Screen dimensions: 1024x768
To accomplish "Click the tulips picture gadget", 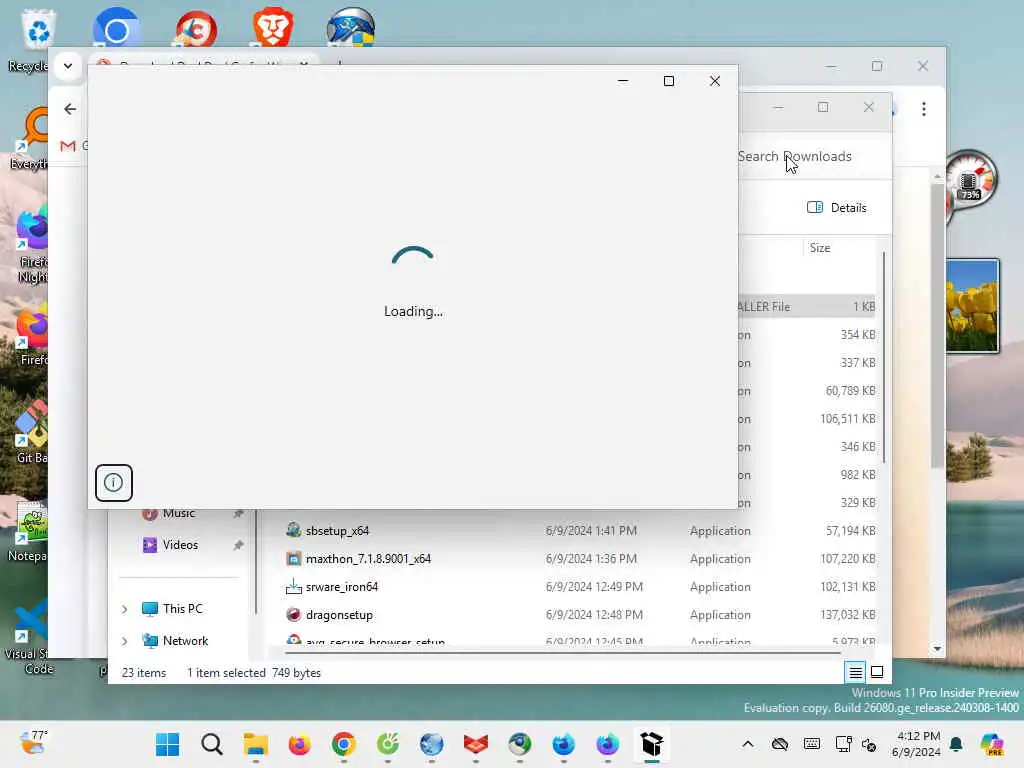I will click(972, 306).
